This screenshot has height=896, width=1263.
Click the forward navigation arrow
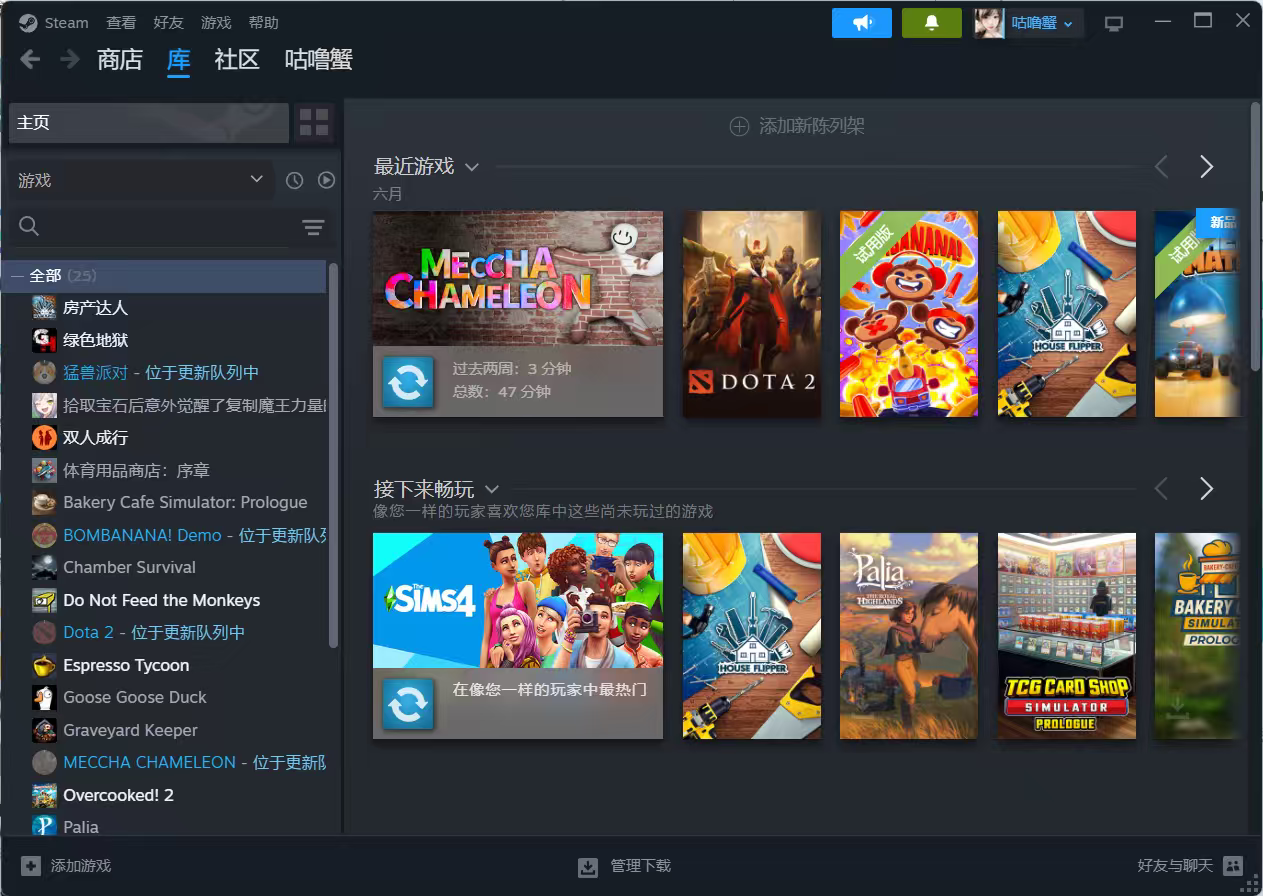[x=70, y=60]
